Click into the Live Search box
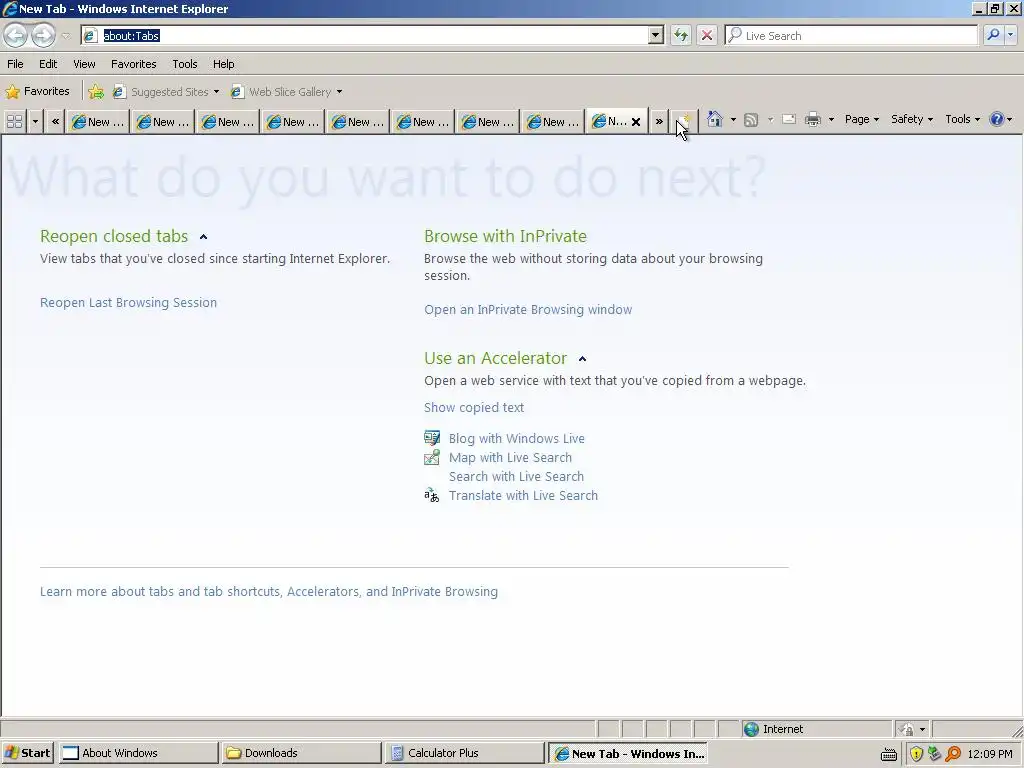This screenshot has width=1024, height=768. (x=851, y=35)
